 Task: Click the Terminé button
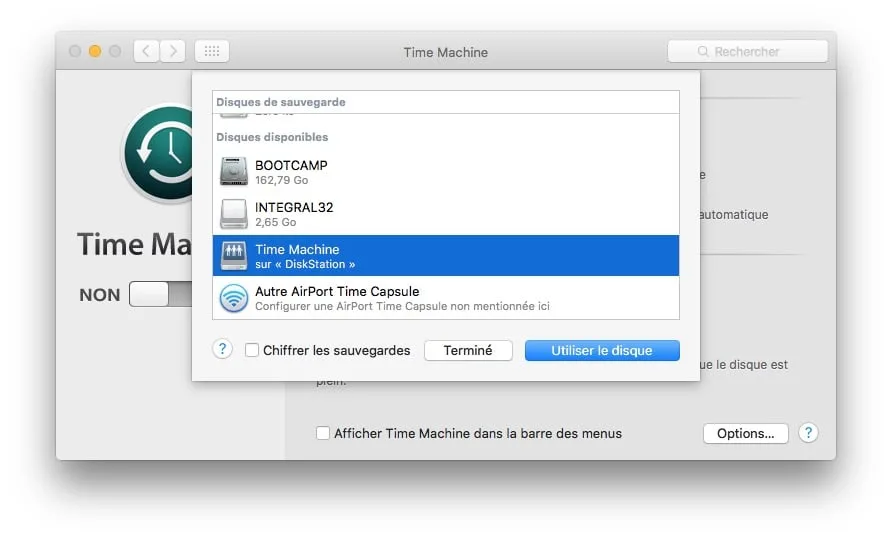tap(468, 350)
